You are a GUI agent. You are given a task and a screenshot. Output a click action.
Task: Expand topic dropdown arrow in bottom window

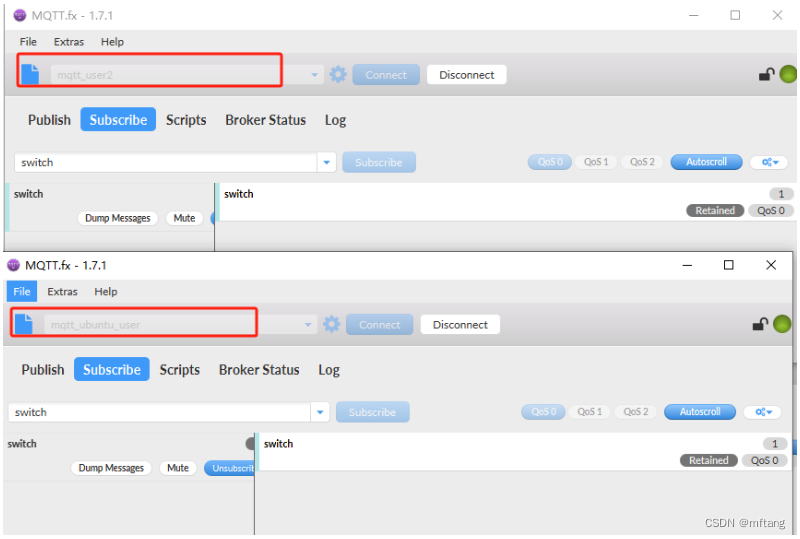click(x=320, y=412)
